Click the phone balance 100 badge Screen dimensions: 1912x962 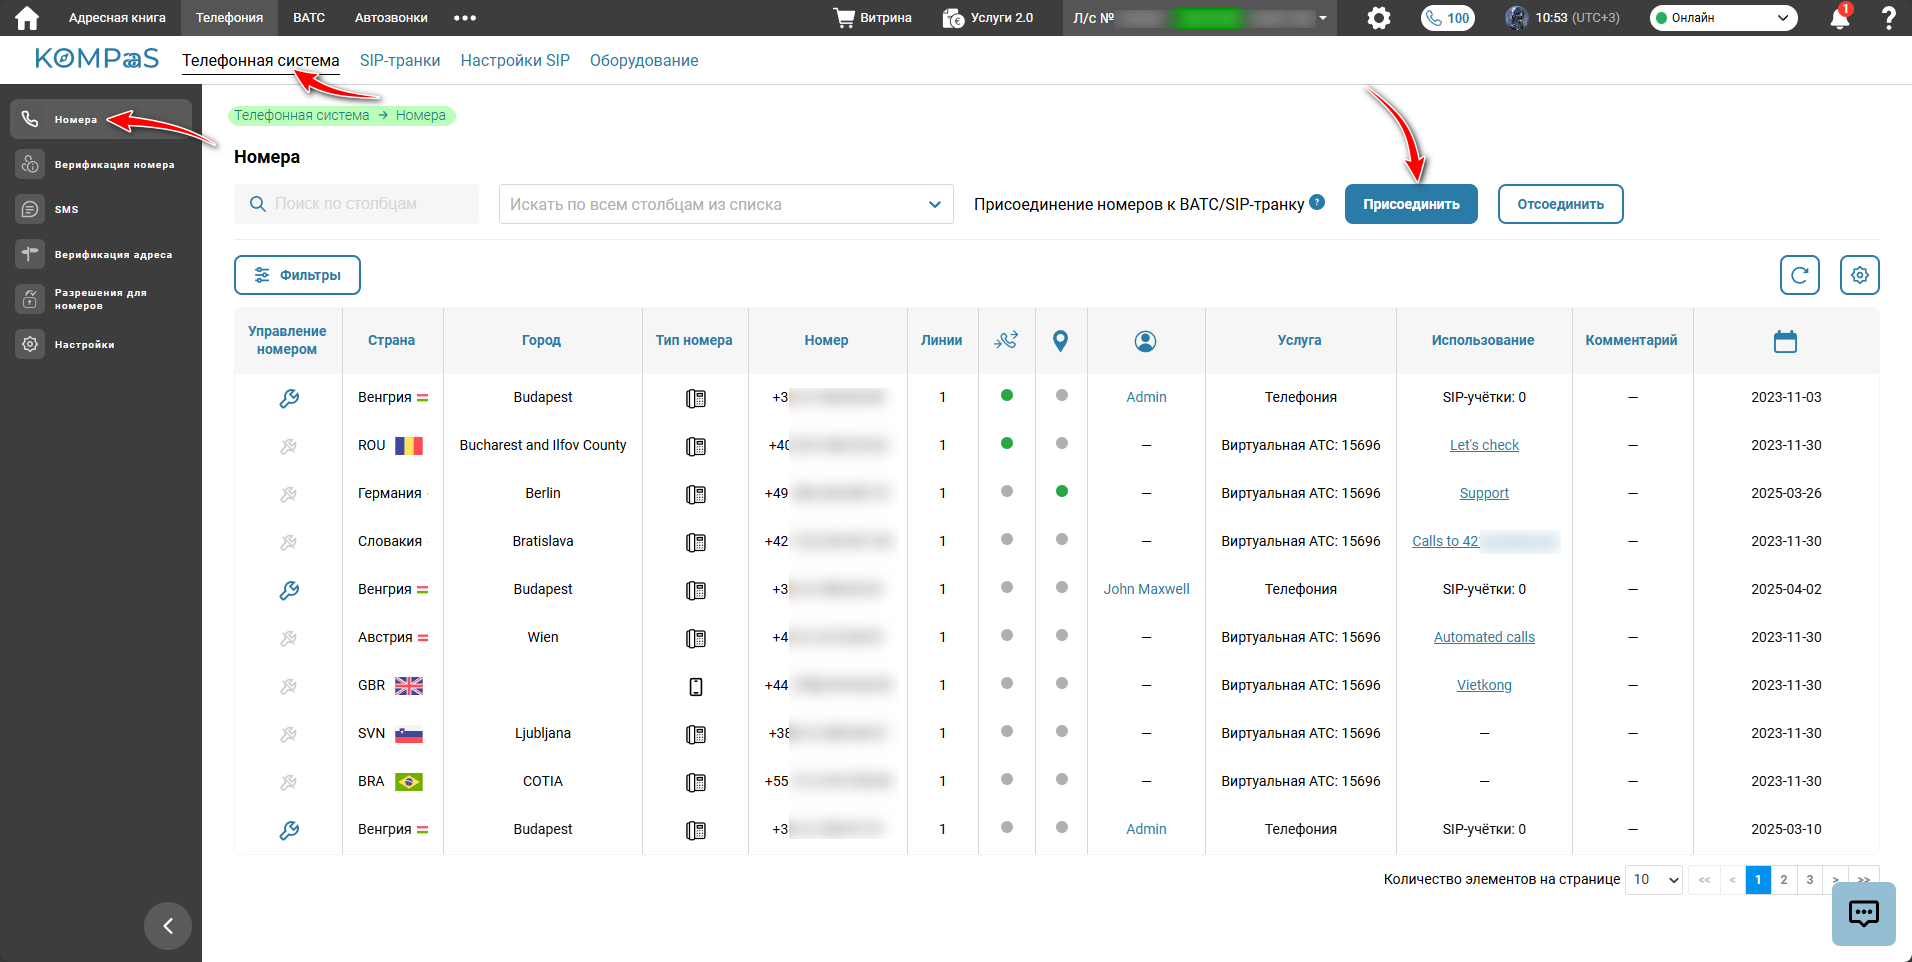click(x=1448, y=18)
